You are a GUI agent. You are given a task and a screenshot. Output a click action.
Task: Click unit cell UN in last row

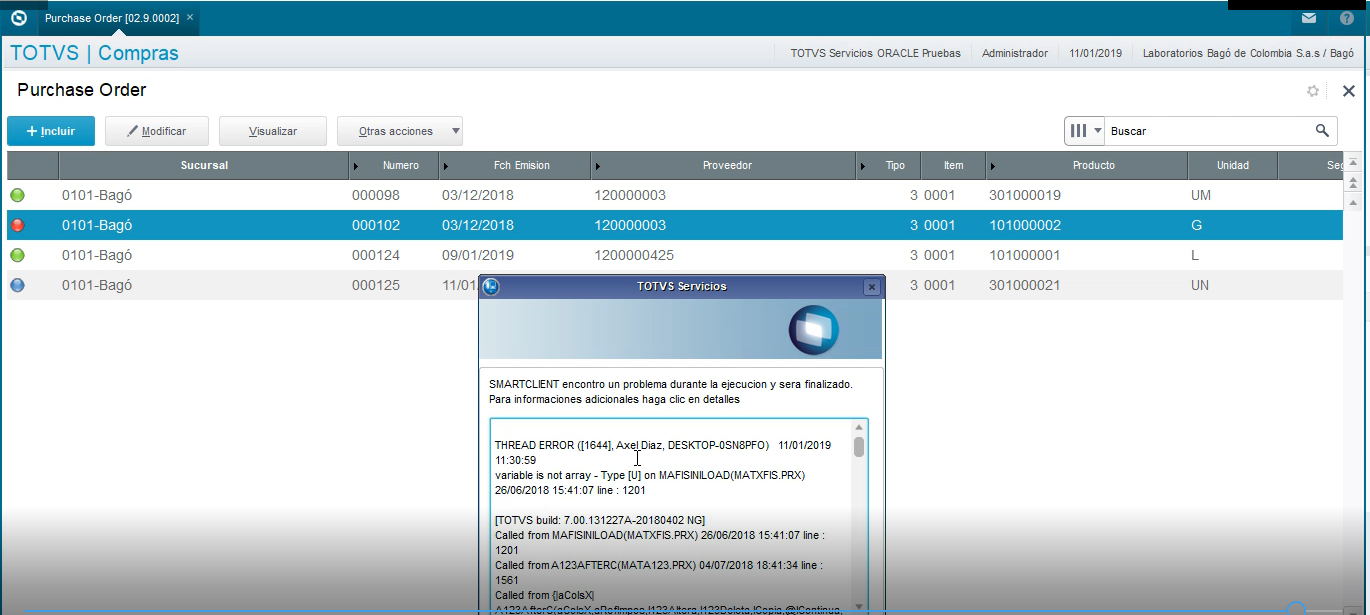coord(1200,285)
